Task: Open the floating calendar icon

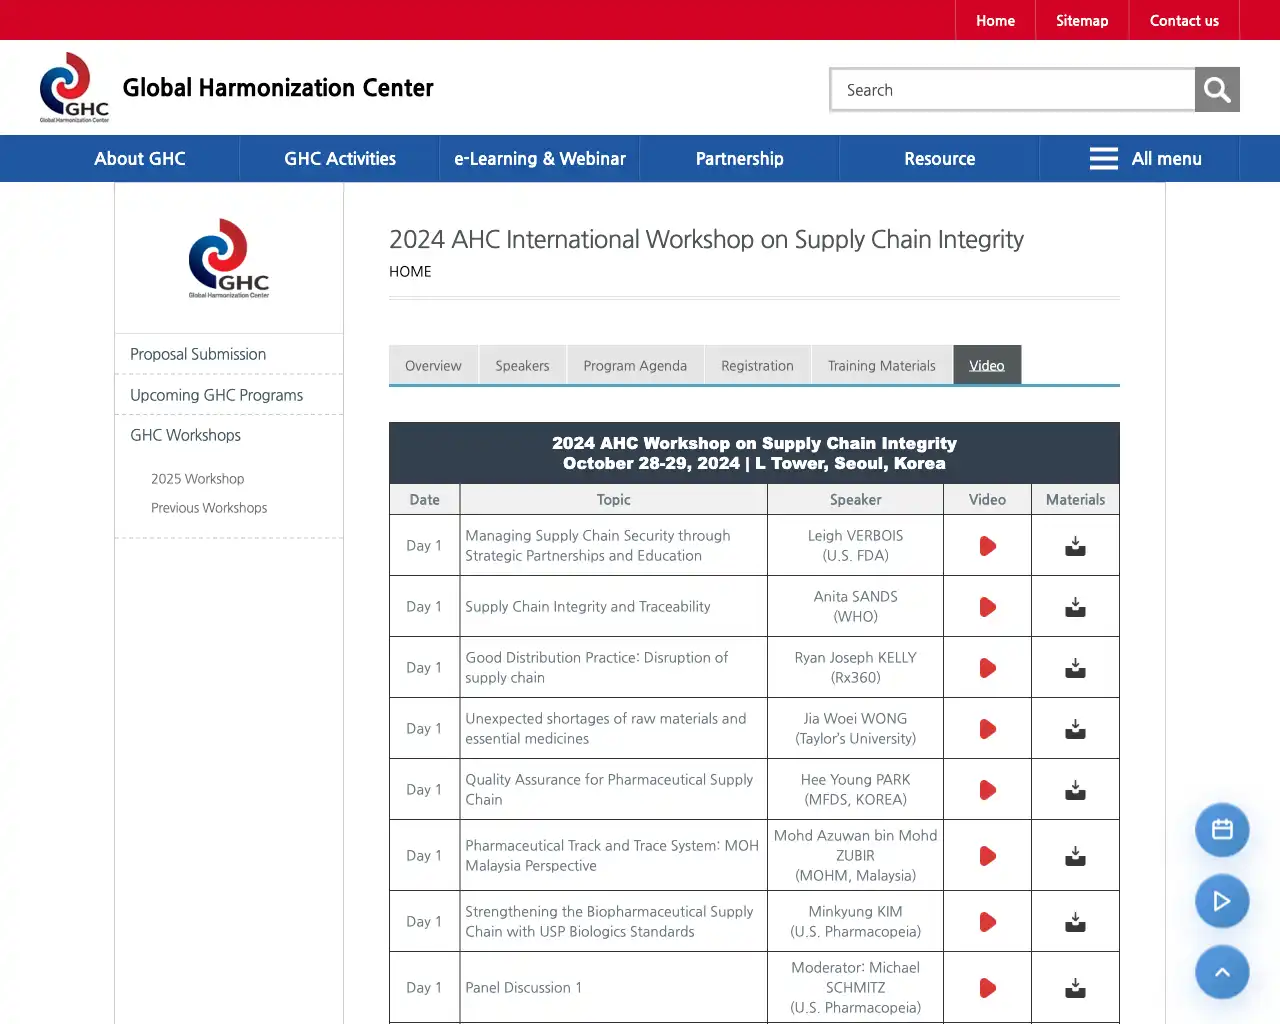Action: tap(1222, 830)
